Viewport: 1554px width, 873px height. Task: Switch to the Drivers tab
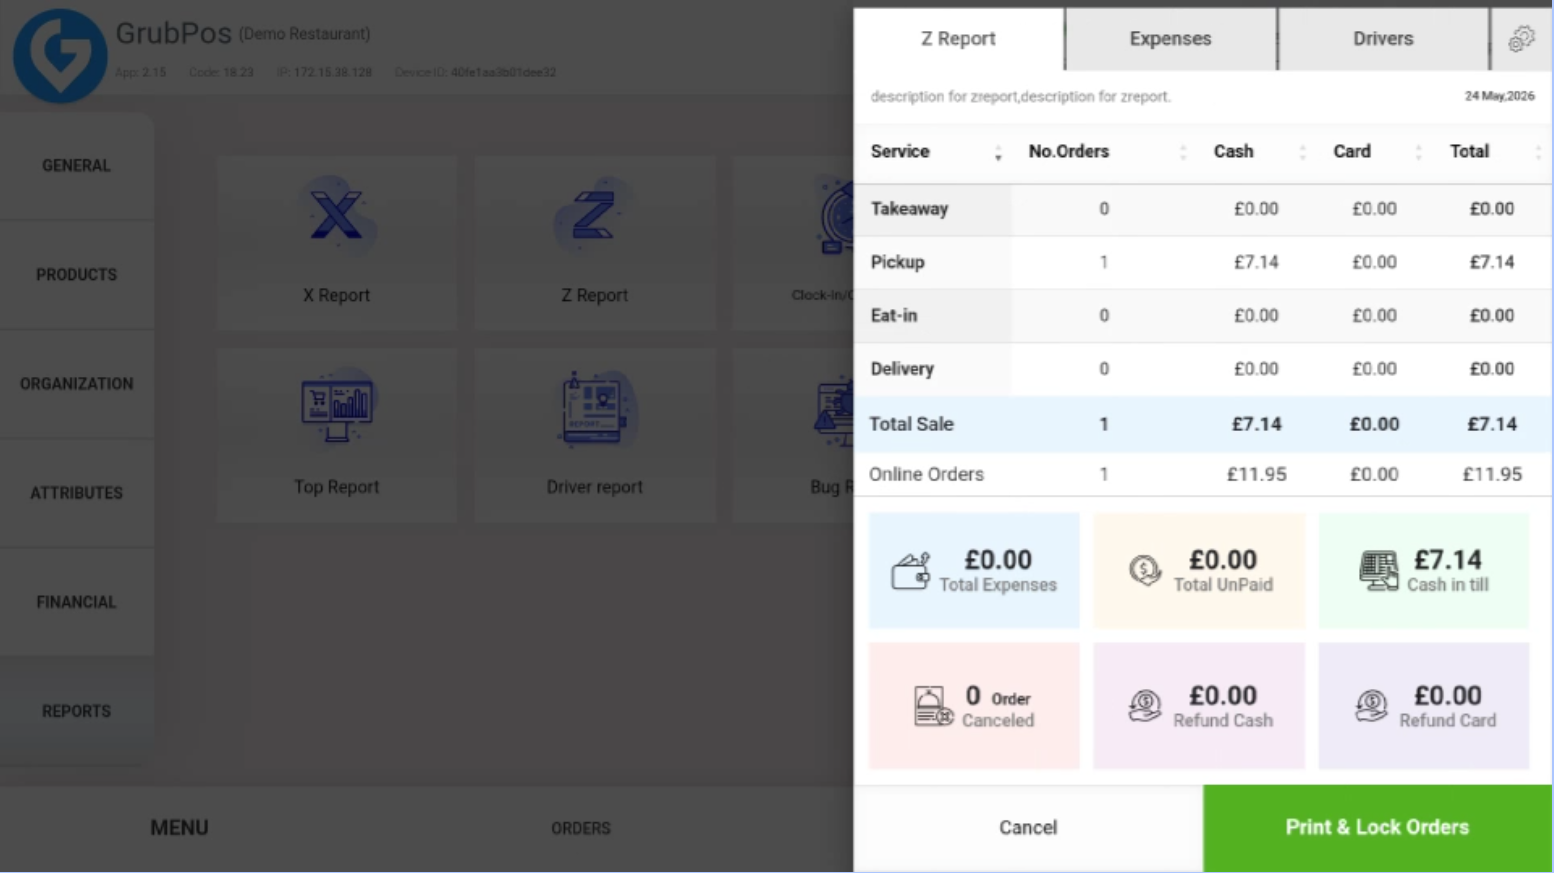click(x=1383, y=39)
